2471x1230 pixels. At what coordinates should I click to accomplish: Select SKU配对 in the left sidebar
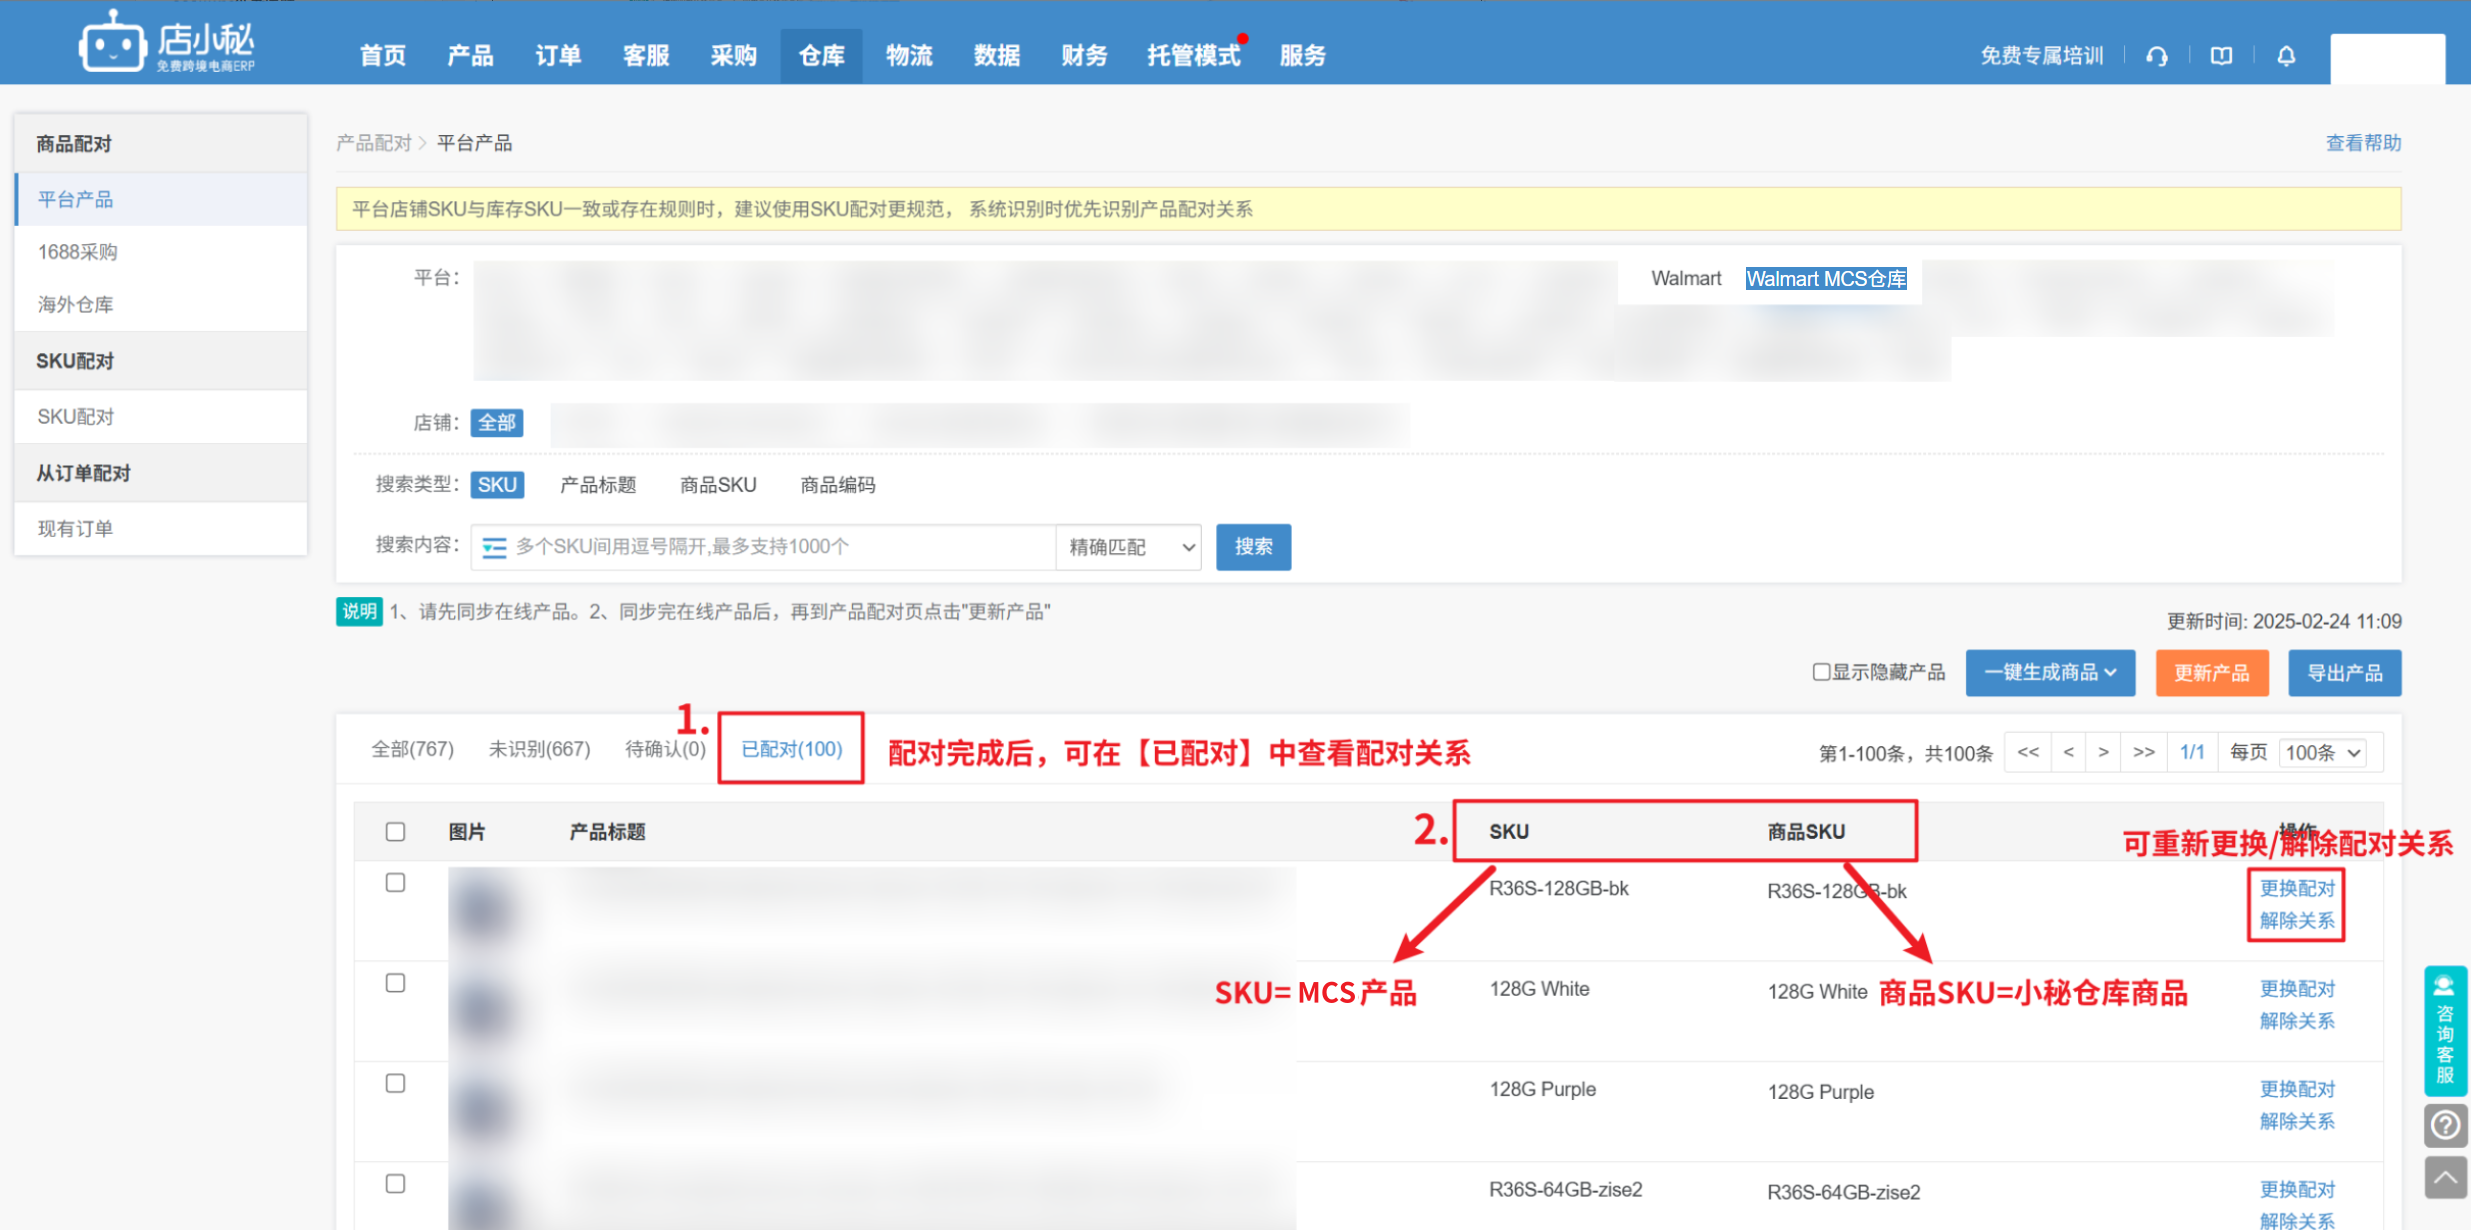pyautogui.click(x=76, y=417)
